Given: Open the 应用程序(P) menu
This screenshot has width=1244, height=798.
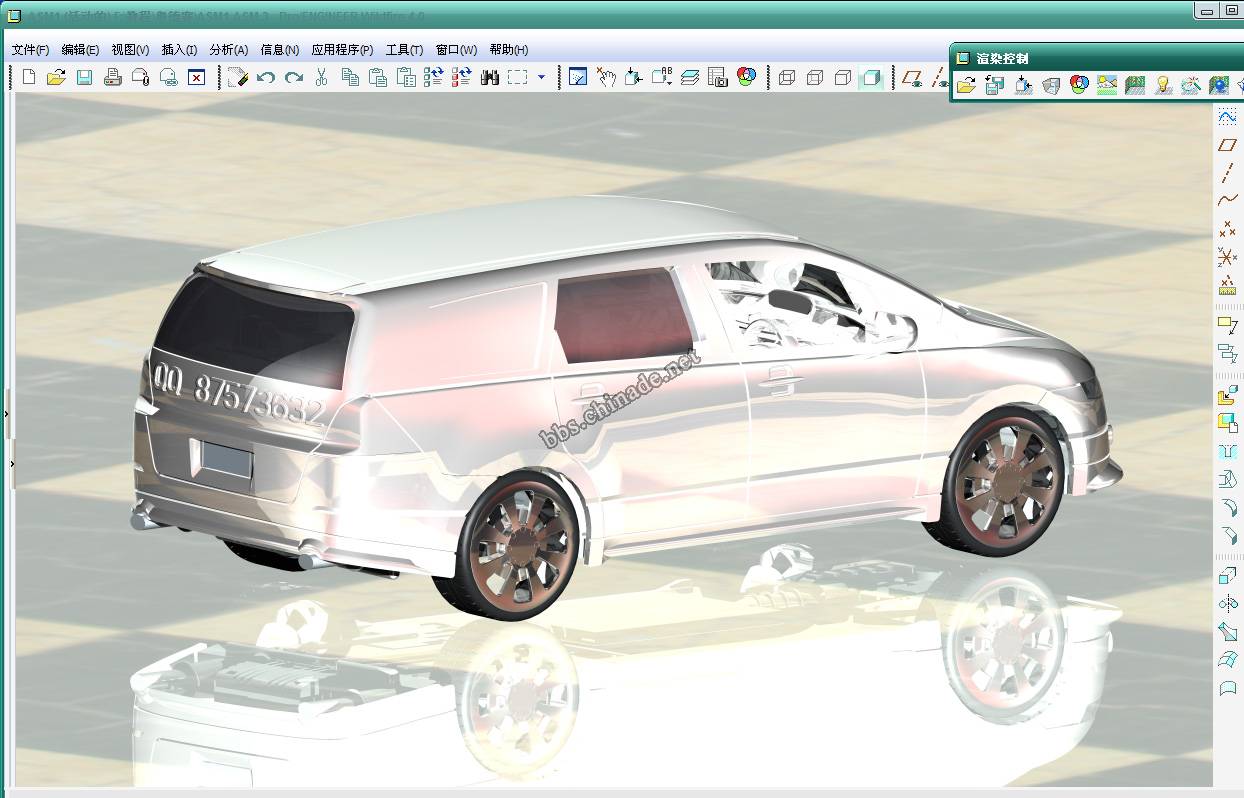Looking at the screenshot, I should (x=342, y=50).
